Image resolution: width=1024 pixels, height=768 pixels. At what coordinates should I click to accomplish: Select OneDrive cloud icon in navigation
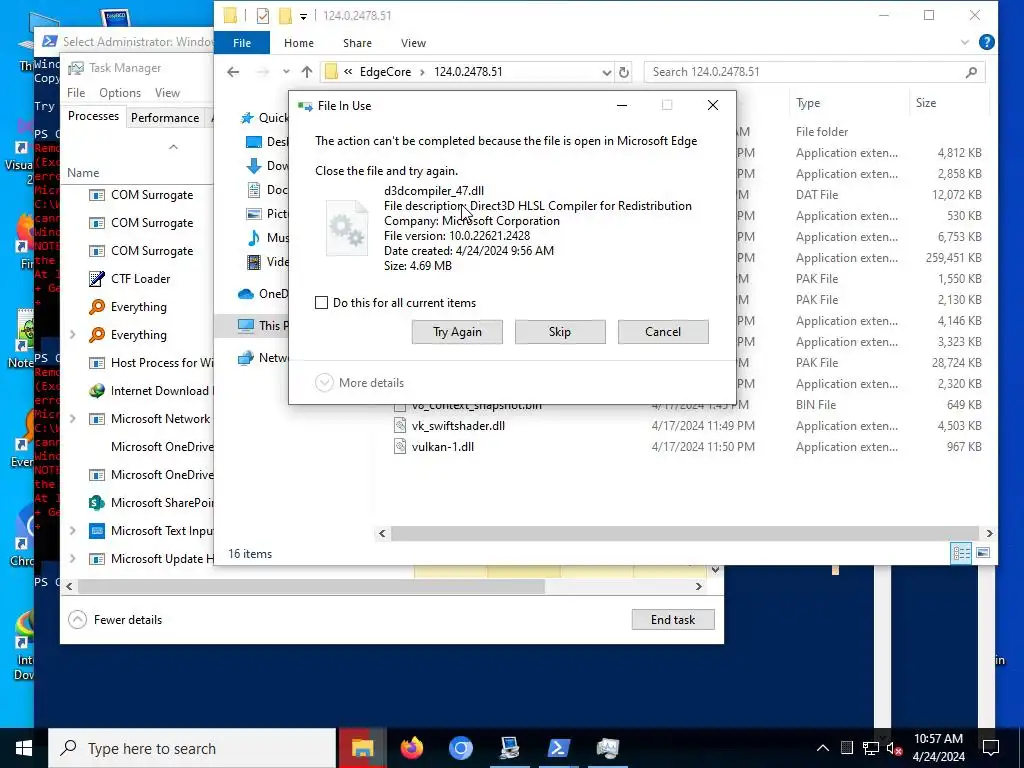[246, 294]
